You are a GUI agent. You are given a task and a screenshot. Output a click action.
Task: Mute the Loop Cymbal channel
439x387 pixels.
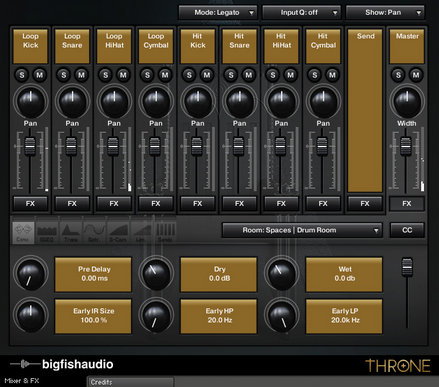tap(165, 75)
